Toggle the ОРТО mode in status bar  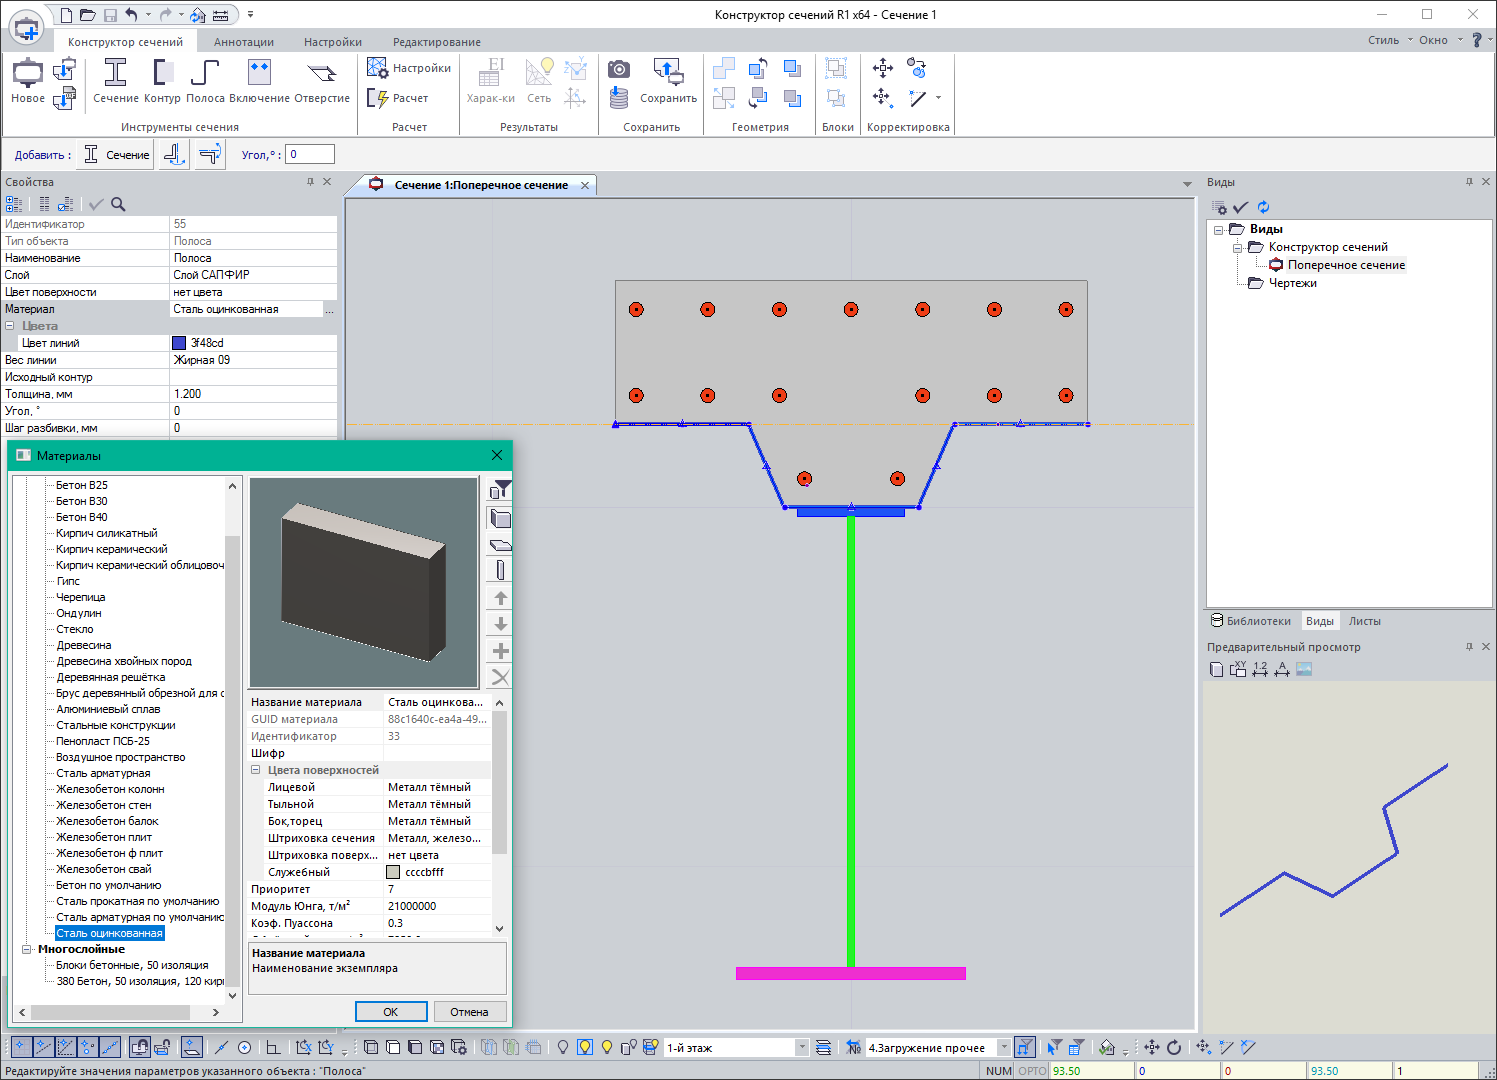coord(1032,1071)
